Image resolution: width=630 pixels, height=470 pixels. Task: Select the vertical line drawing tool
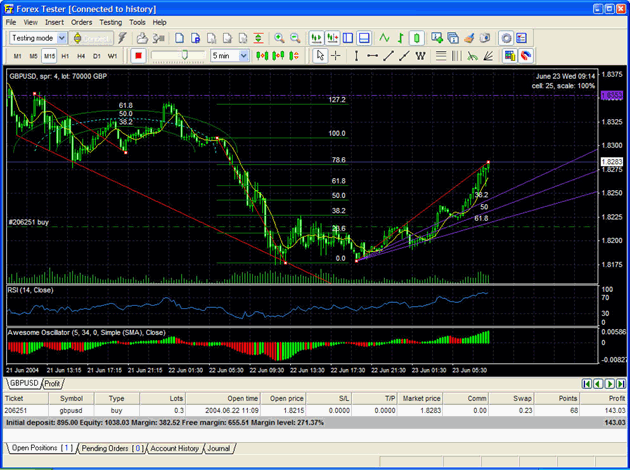[357, 56]
